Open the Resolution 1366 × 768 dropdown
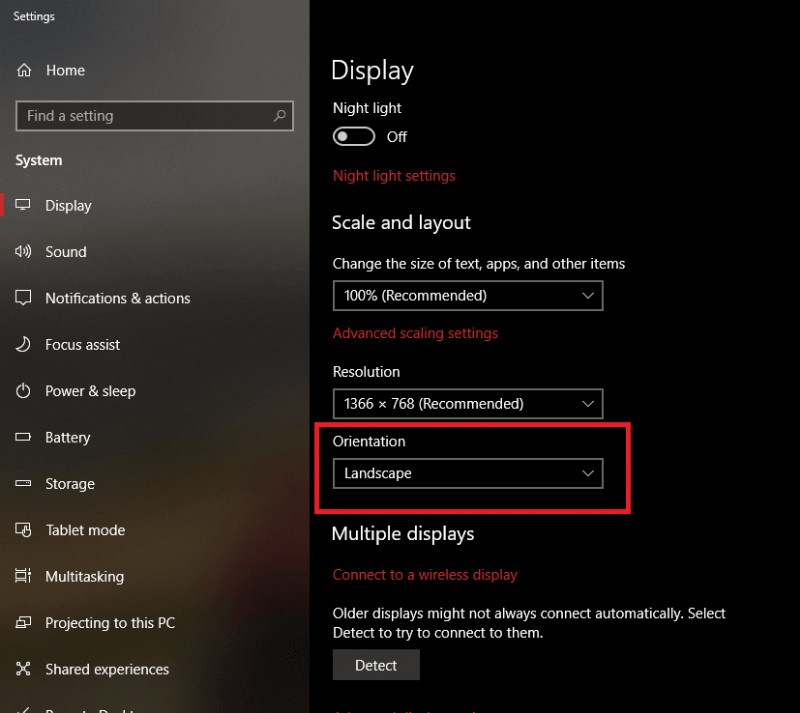Image resolution: width=800 pixels, height=713 pixels. [468, 404]
